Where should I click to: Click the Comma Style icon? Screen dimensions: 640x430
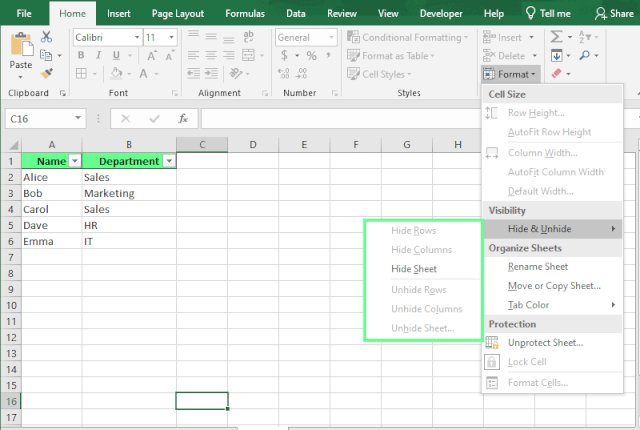point(328,55)
